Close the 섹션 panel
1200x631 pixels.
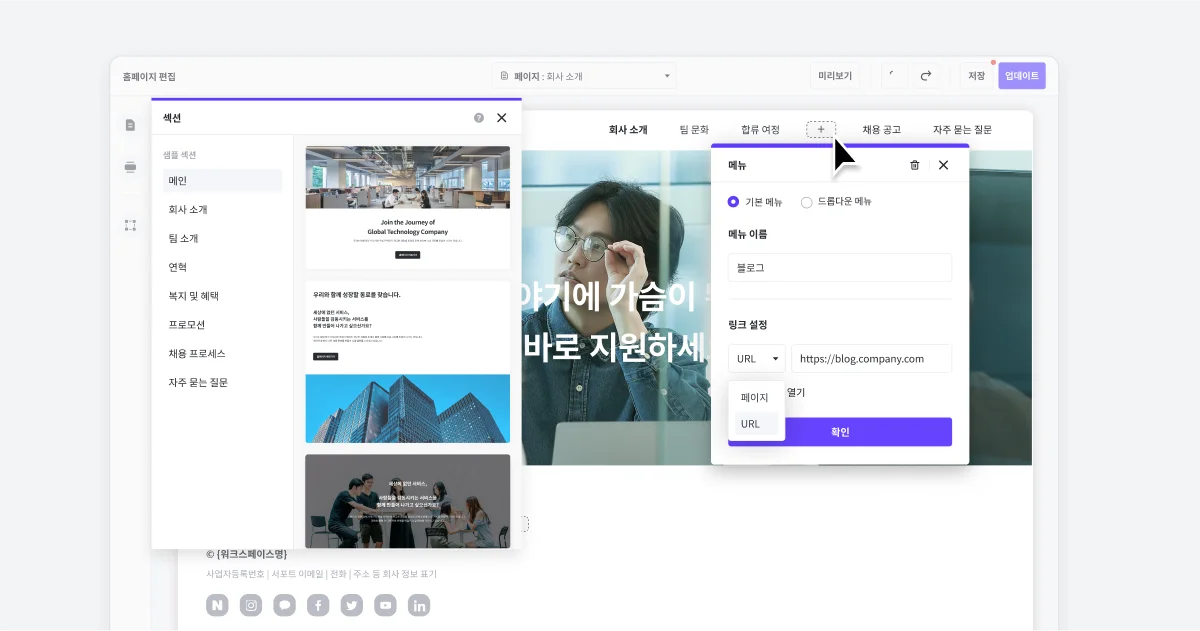[x=502, y=118]
